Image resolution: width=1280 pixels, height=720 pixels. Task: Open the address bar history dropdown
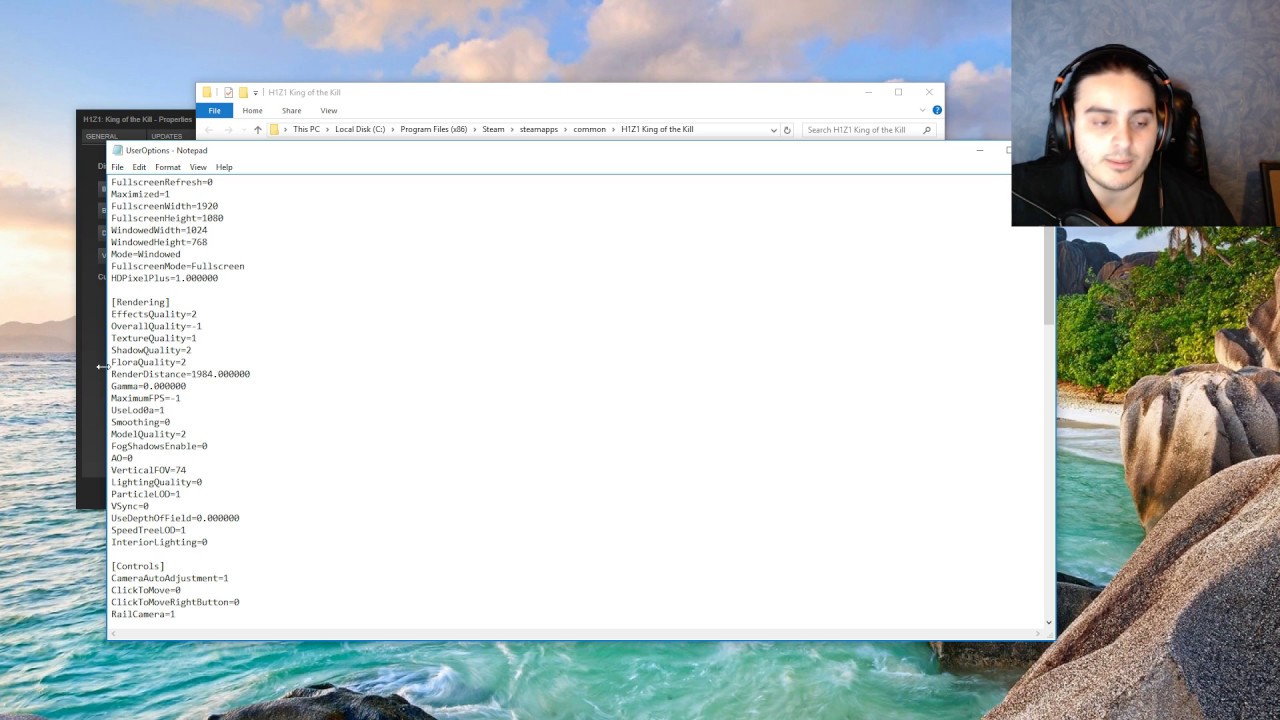773,130
